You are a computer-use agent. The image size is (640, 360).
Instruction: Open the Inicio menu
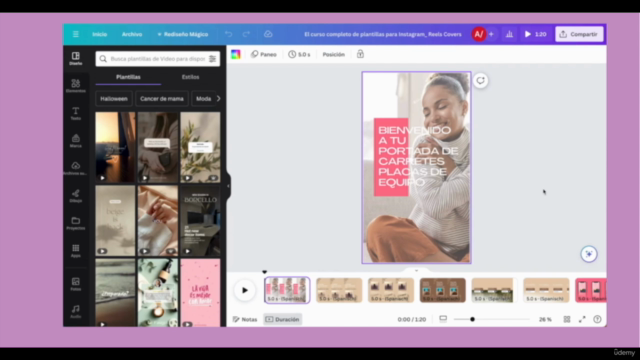(100, 34)
